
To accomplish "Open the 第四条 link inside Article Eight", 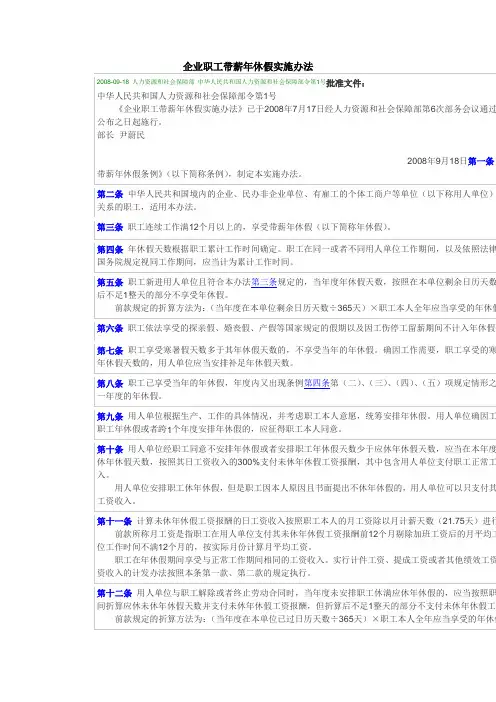I will click(317, 383).
